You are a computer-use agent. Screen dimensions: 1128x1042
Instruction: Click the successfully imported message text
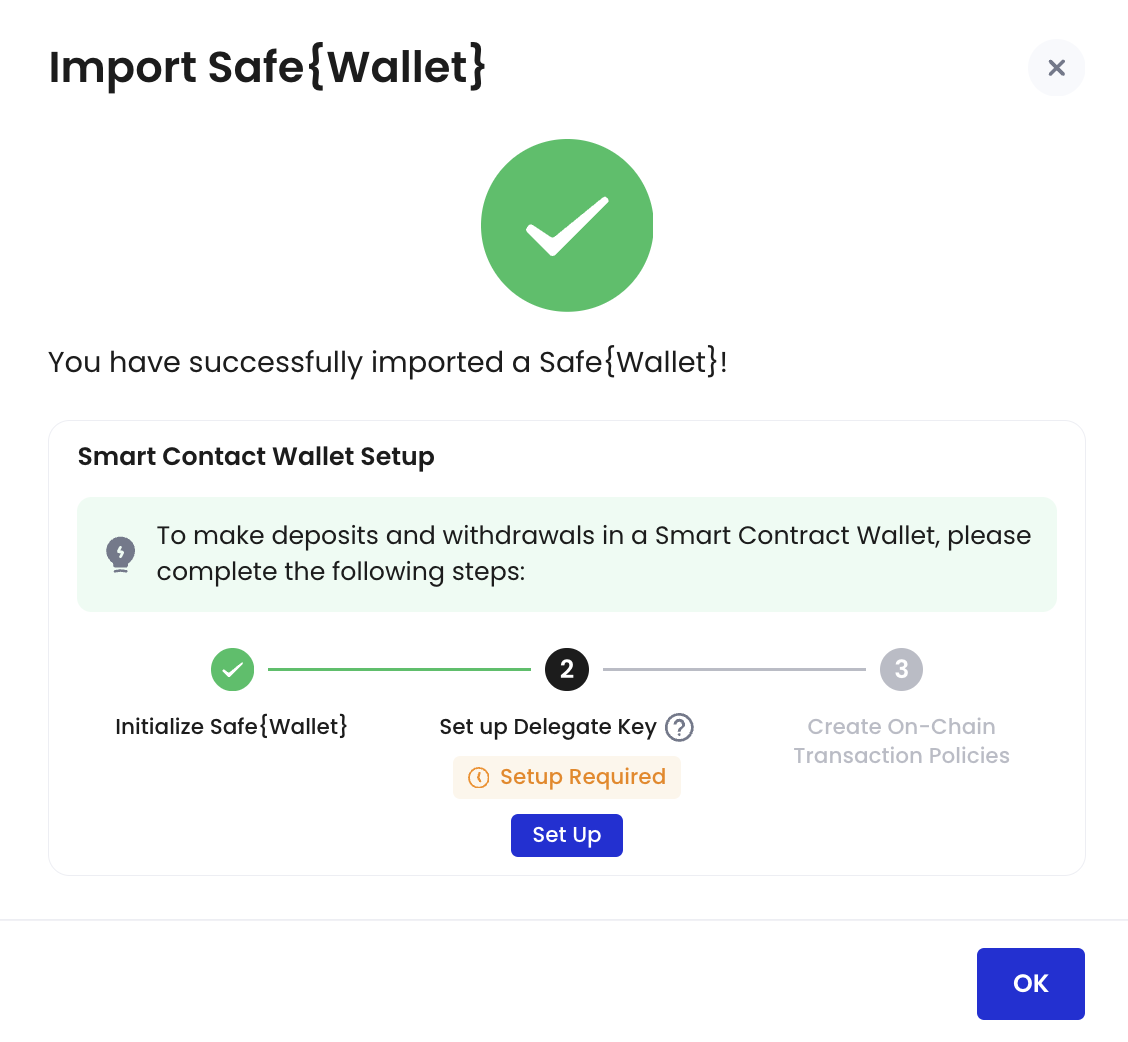pyautogui.click(x=388, y=362)
